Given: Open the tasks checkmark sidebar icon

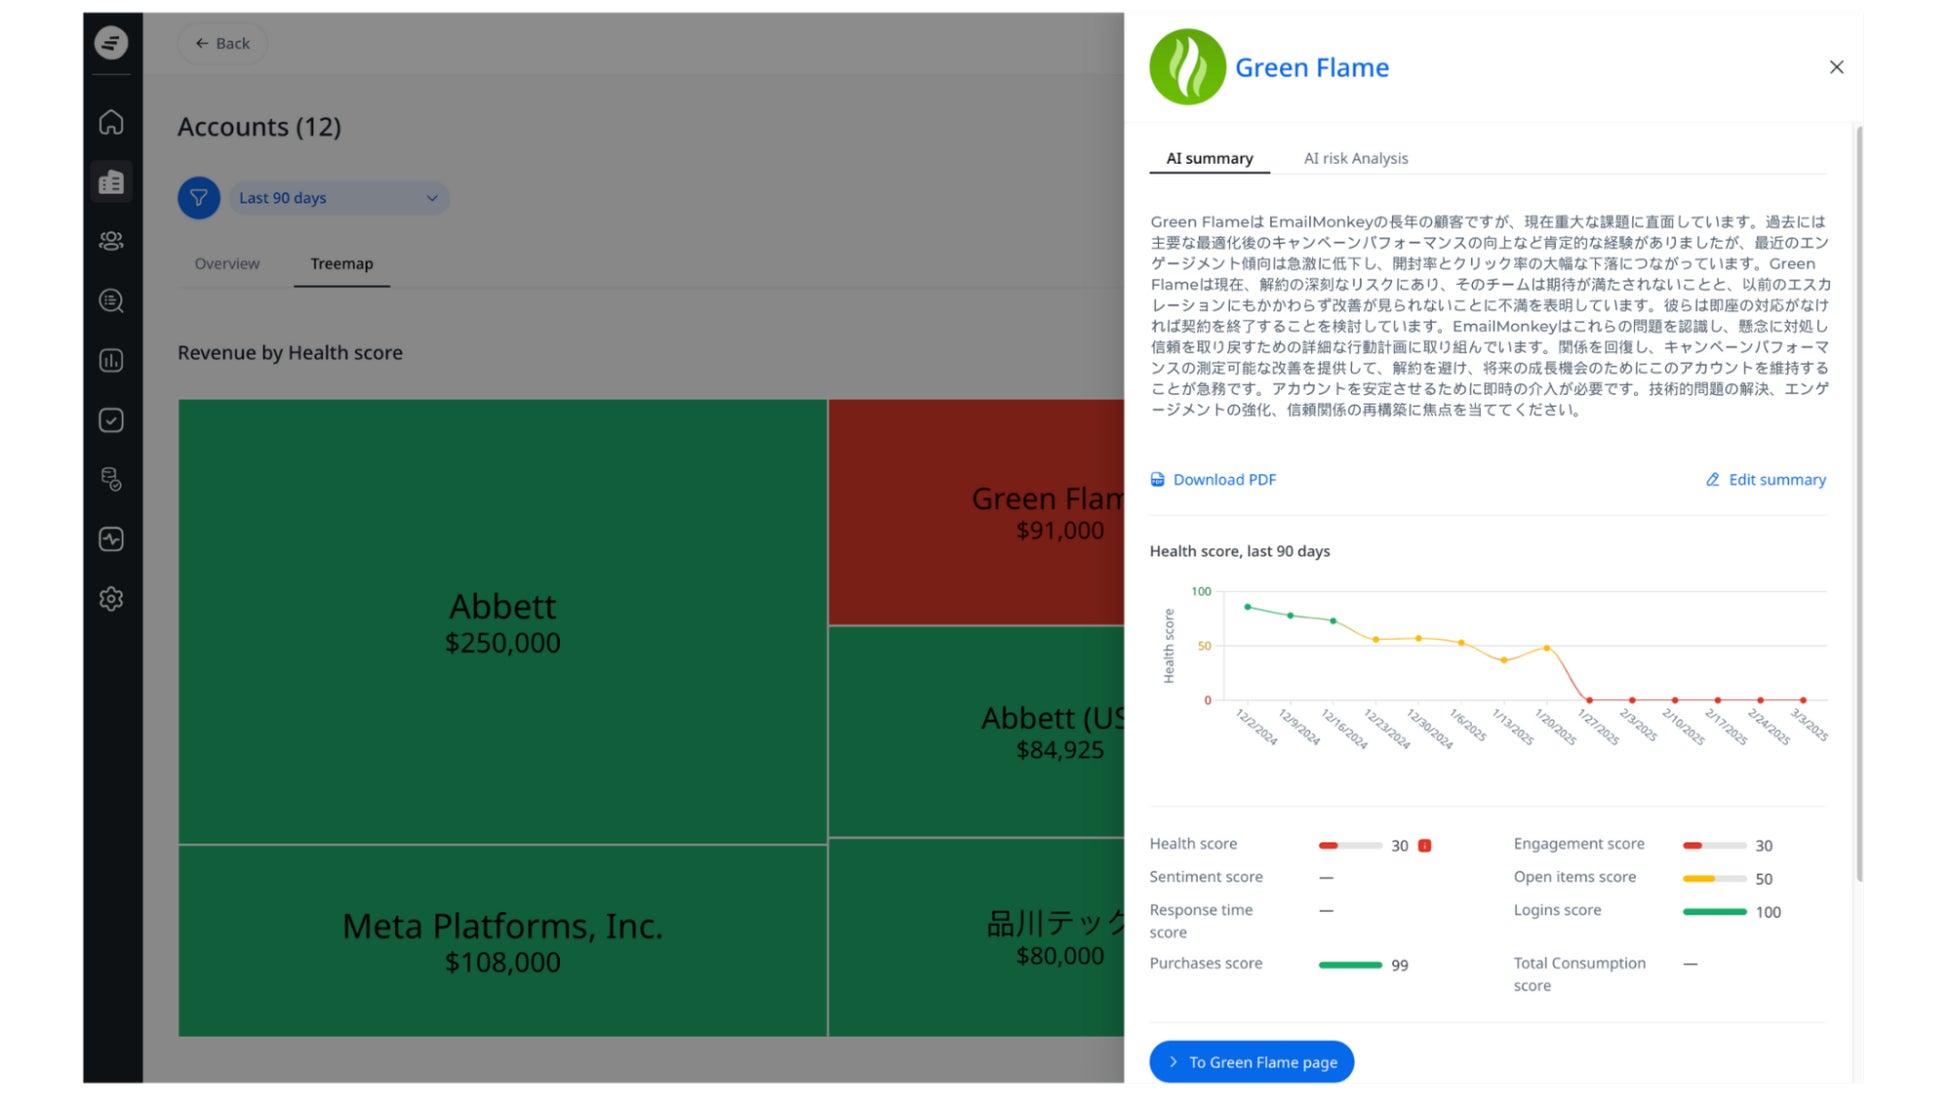Looking at the screenshot, I should tap(111, 420).
